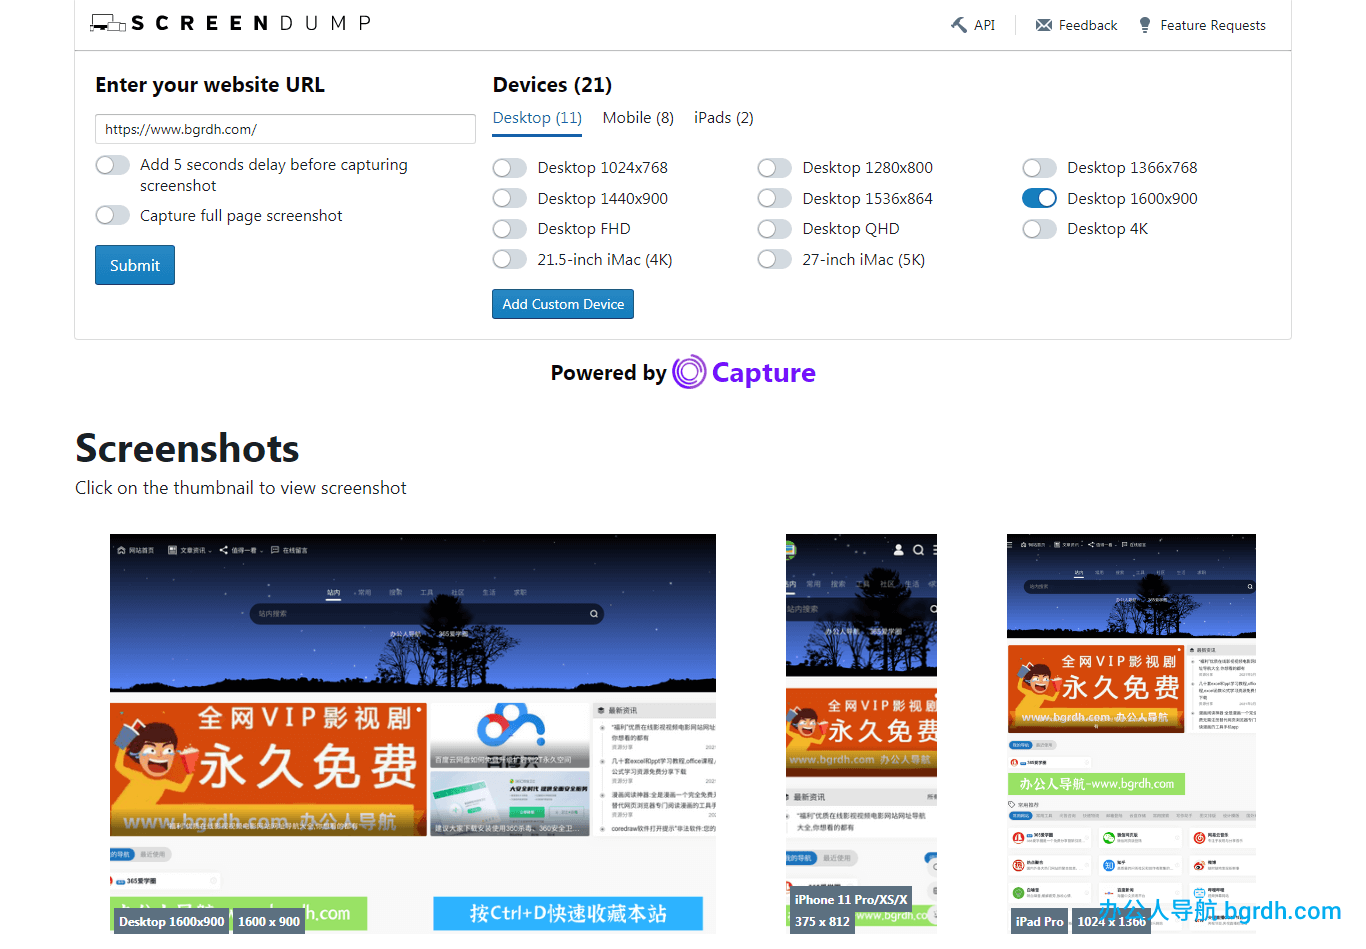Turn off Desktop 1600x900 device

1039,198
